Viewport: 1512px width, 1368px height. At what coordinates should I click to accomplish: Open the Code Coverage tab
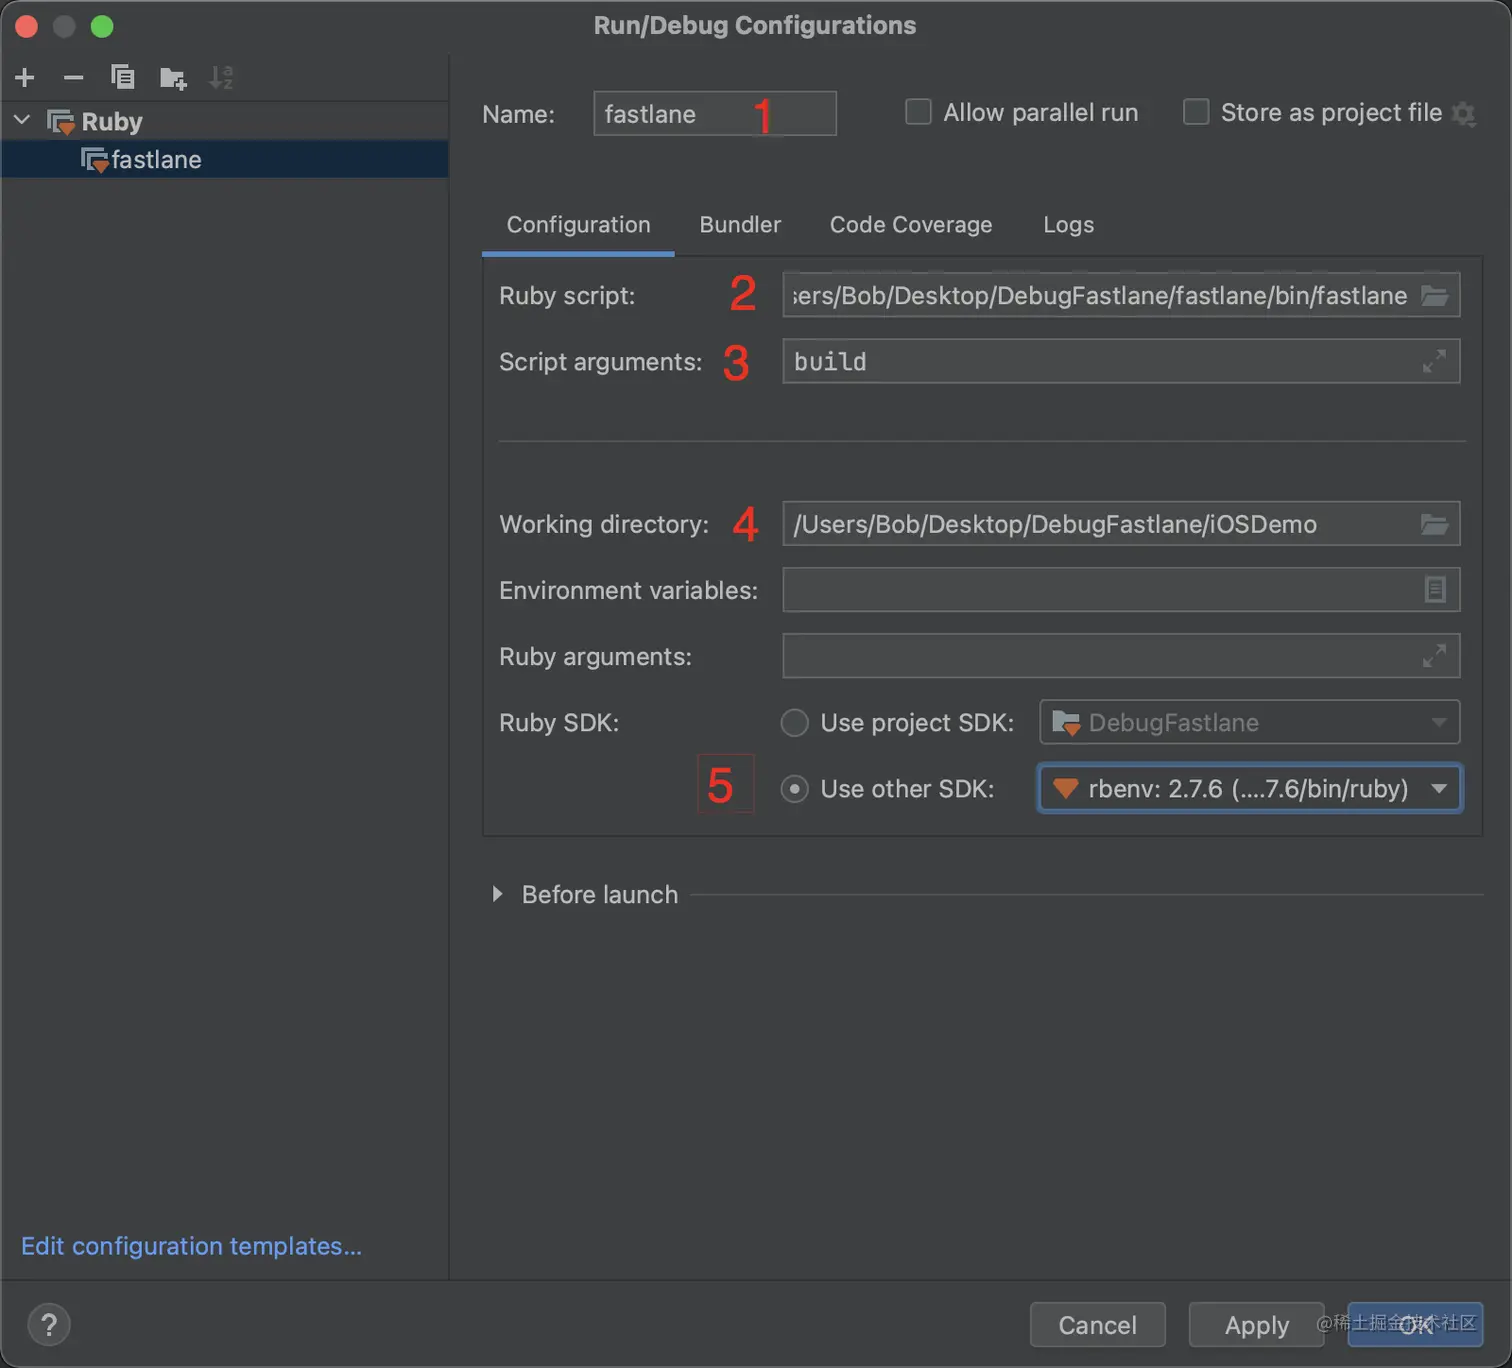pyautogui.click(x=911, y=225)
